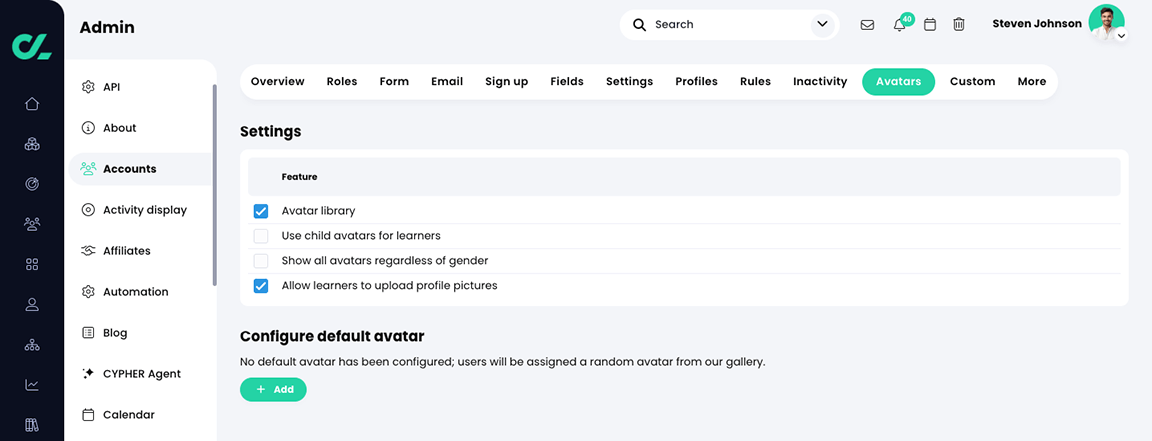
Task: Open the trash bin icon in top bar
Action: [x=959, y=24]
